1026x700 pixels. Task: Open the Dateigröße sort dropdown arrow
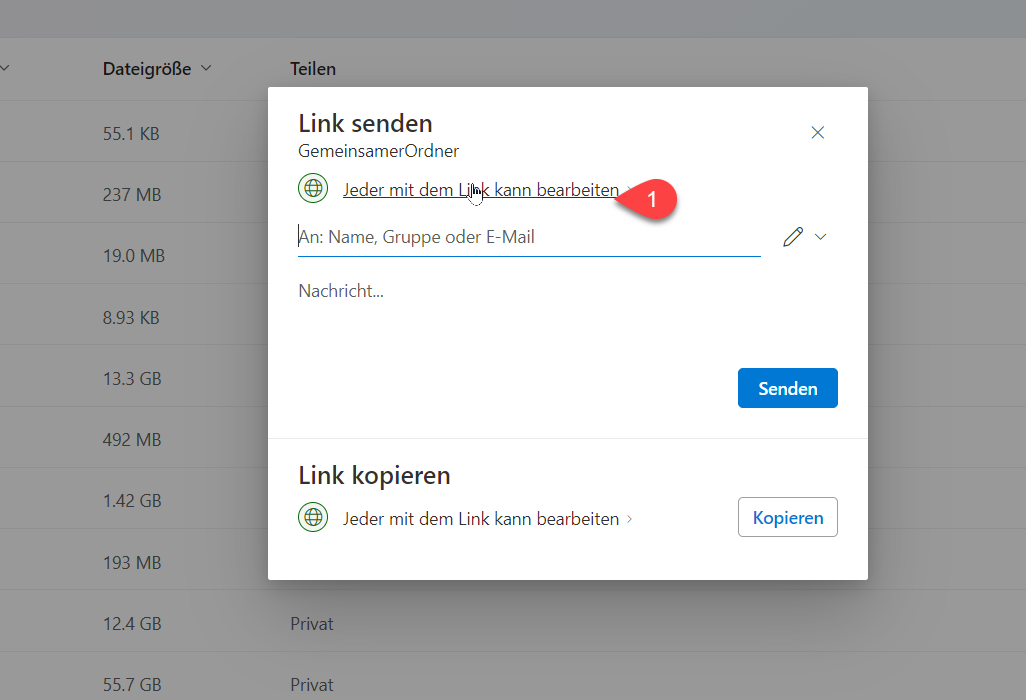(206, 69)
